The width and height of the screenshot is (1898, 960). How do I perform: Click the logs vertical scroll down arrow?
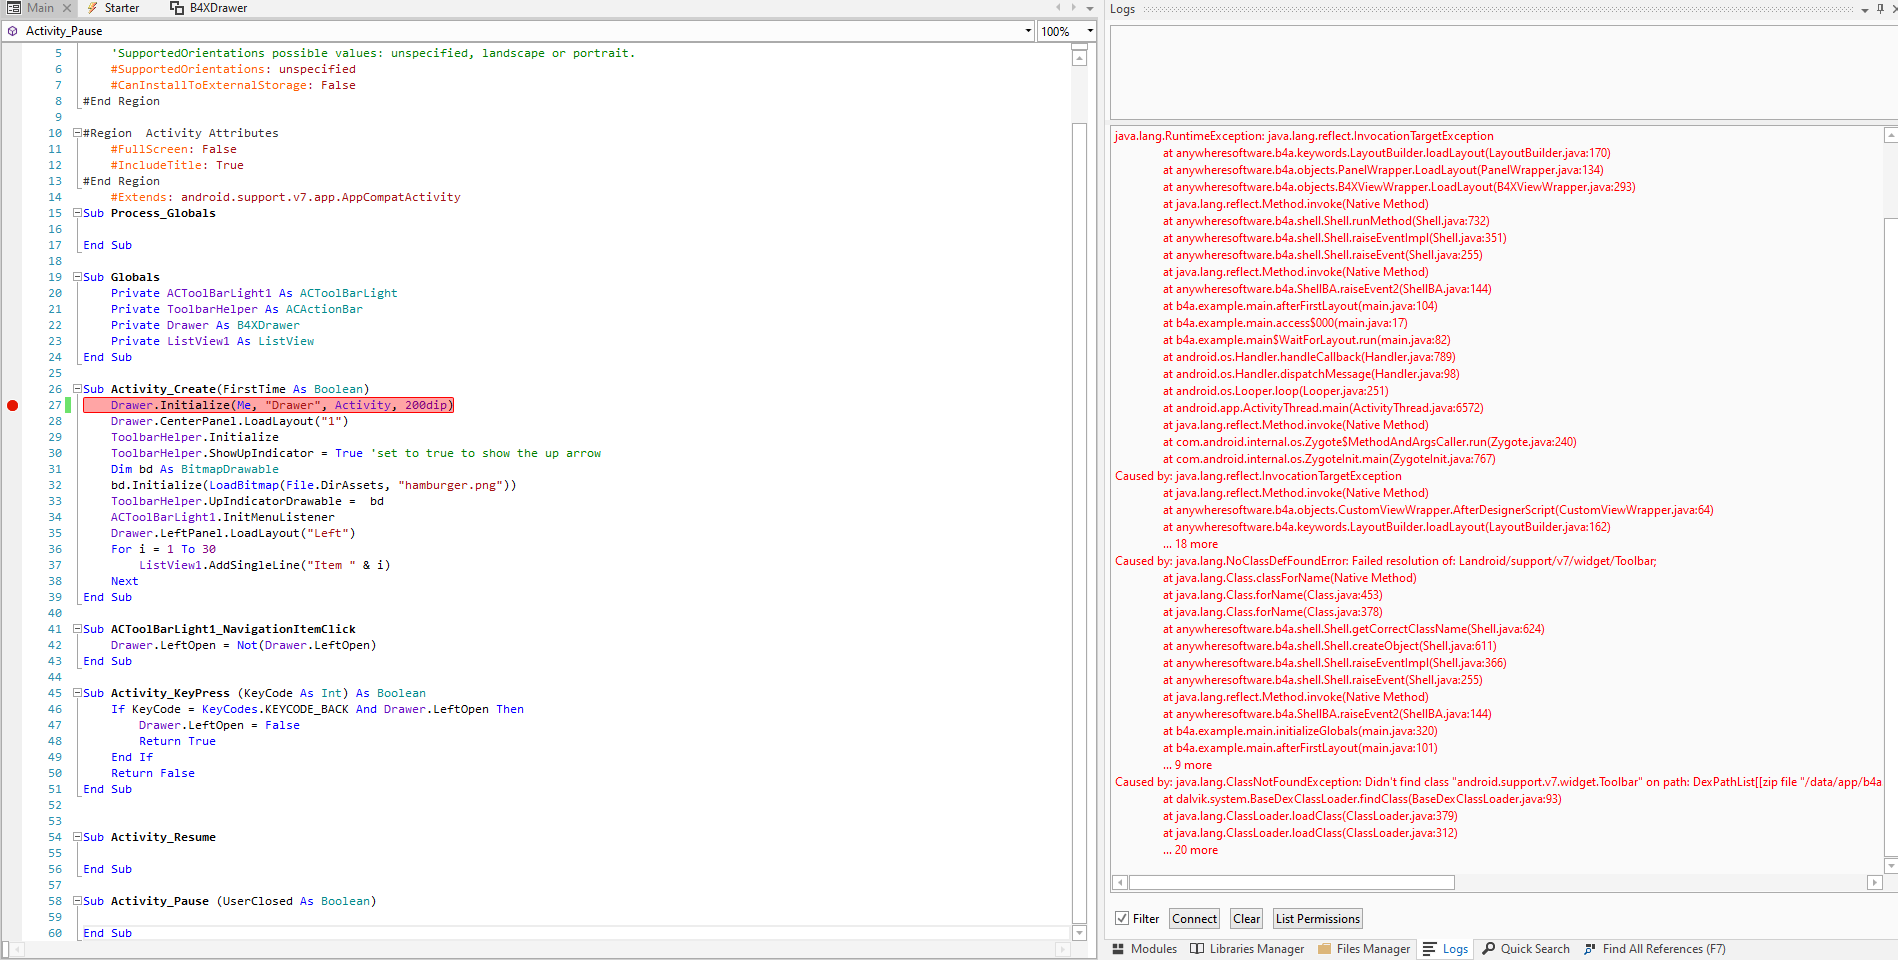point(1891,865)
